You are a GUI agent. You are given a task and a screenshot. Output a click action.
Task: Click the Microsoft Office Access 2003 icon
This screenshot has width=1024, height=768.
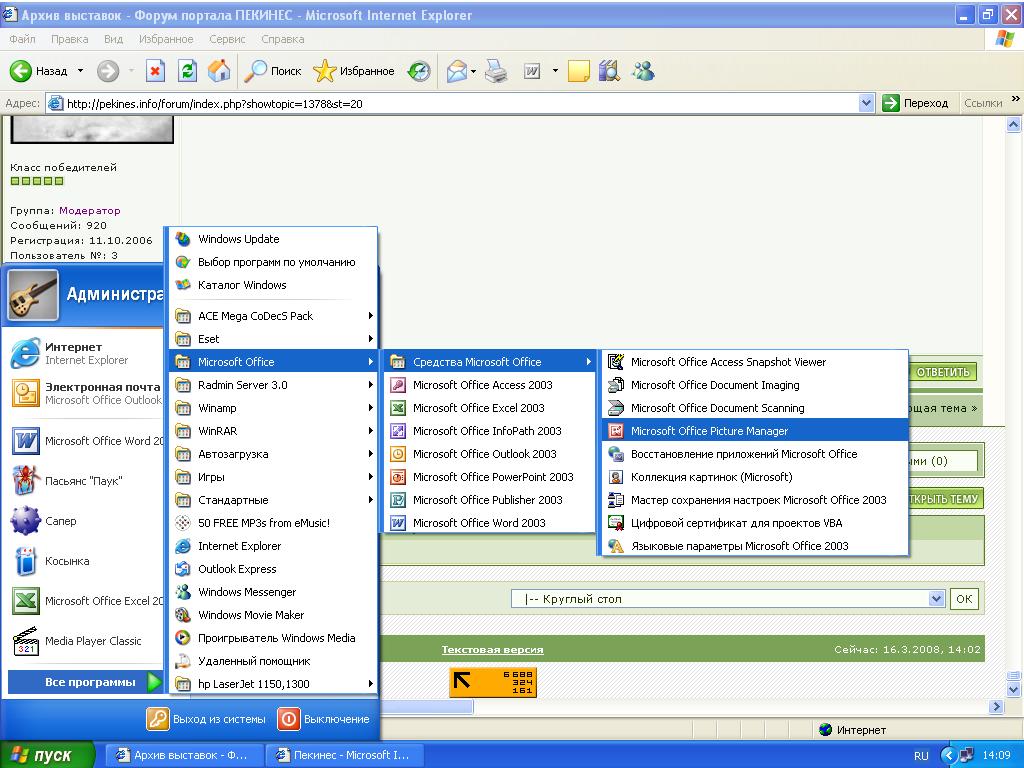coord(398,385)
